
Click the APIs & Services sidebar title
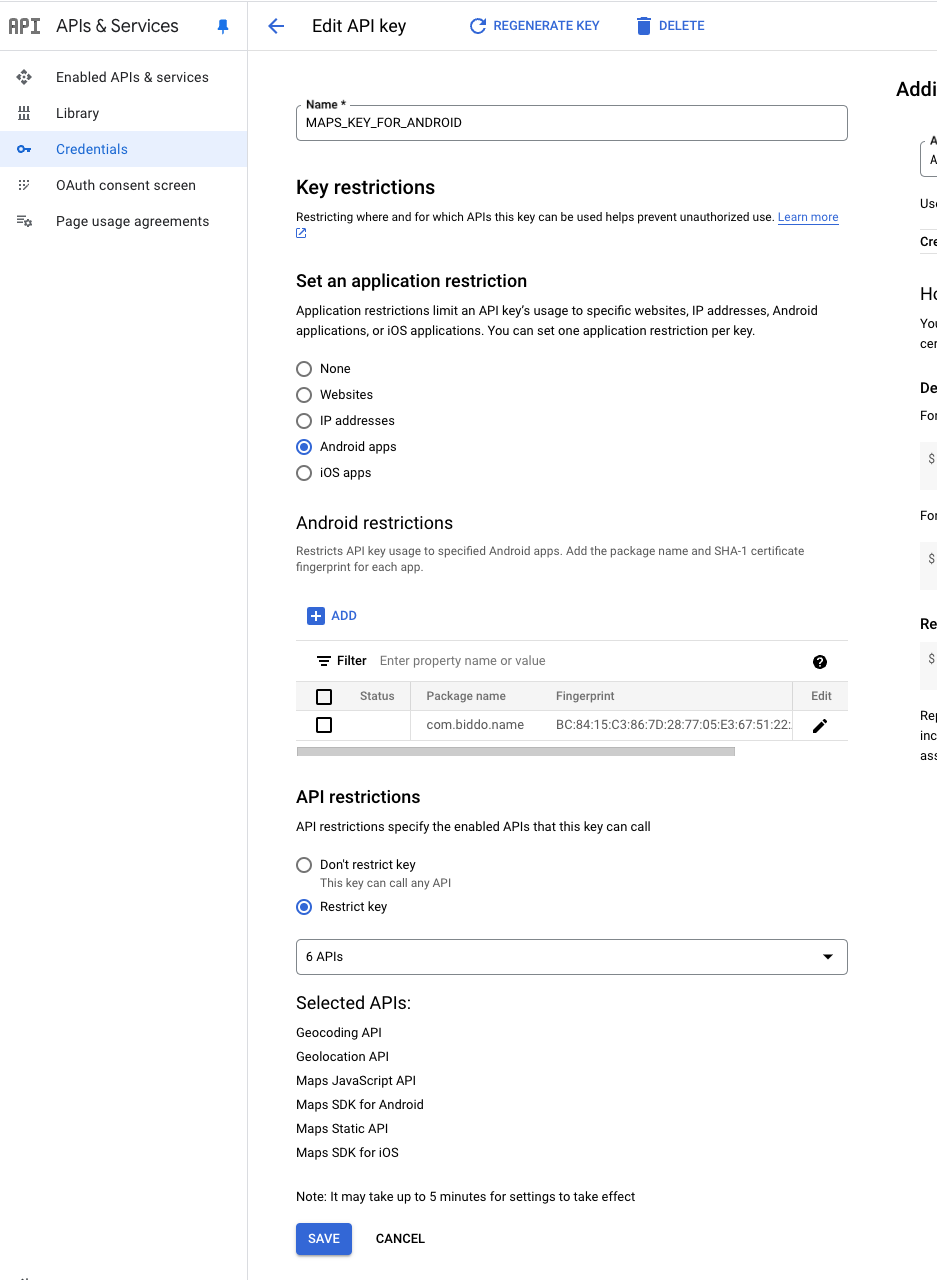point(117,26)
